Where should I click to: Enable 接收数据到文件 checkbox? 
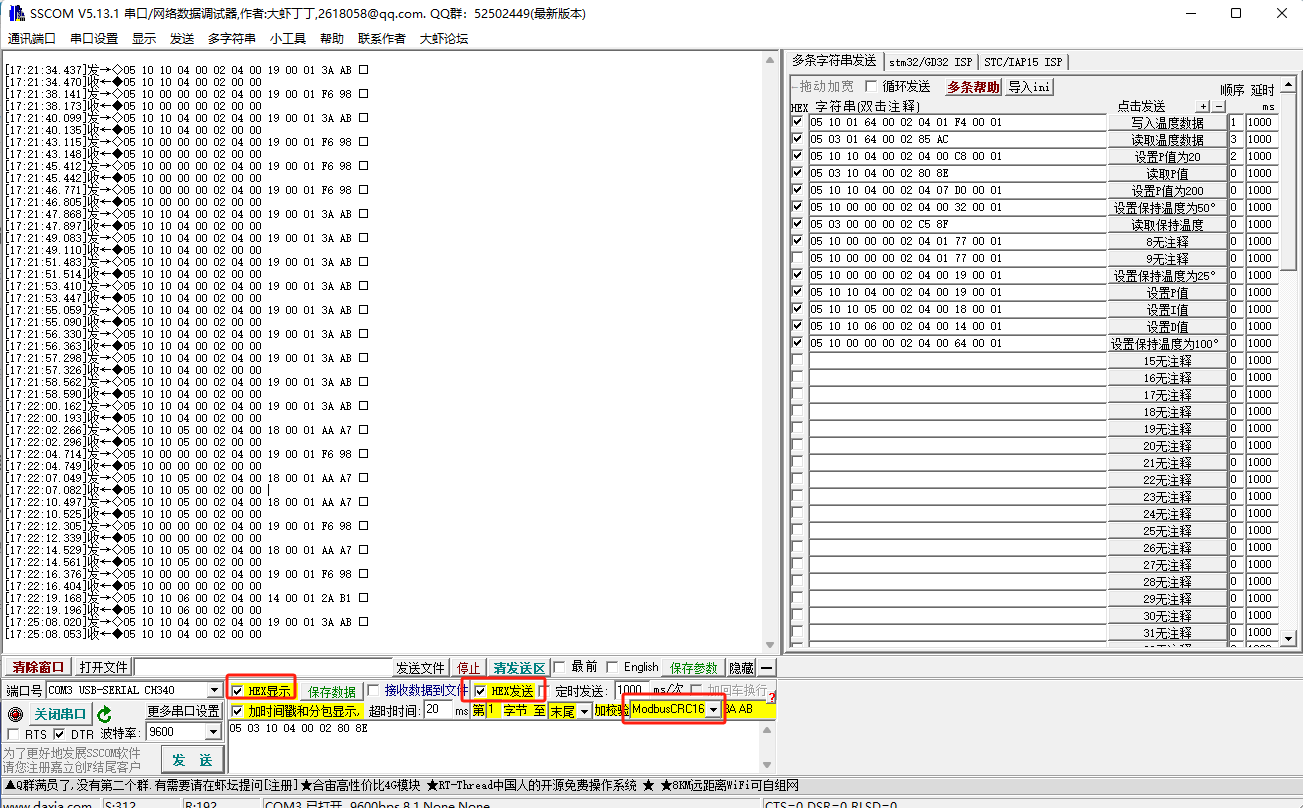click(375, 691)
